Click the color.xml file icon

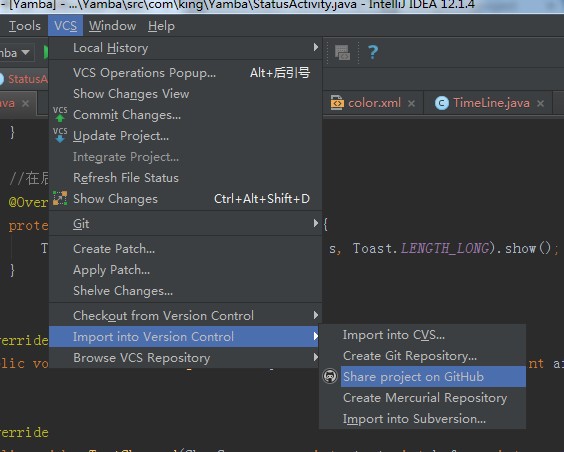point(337,103)
